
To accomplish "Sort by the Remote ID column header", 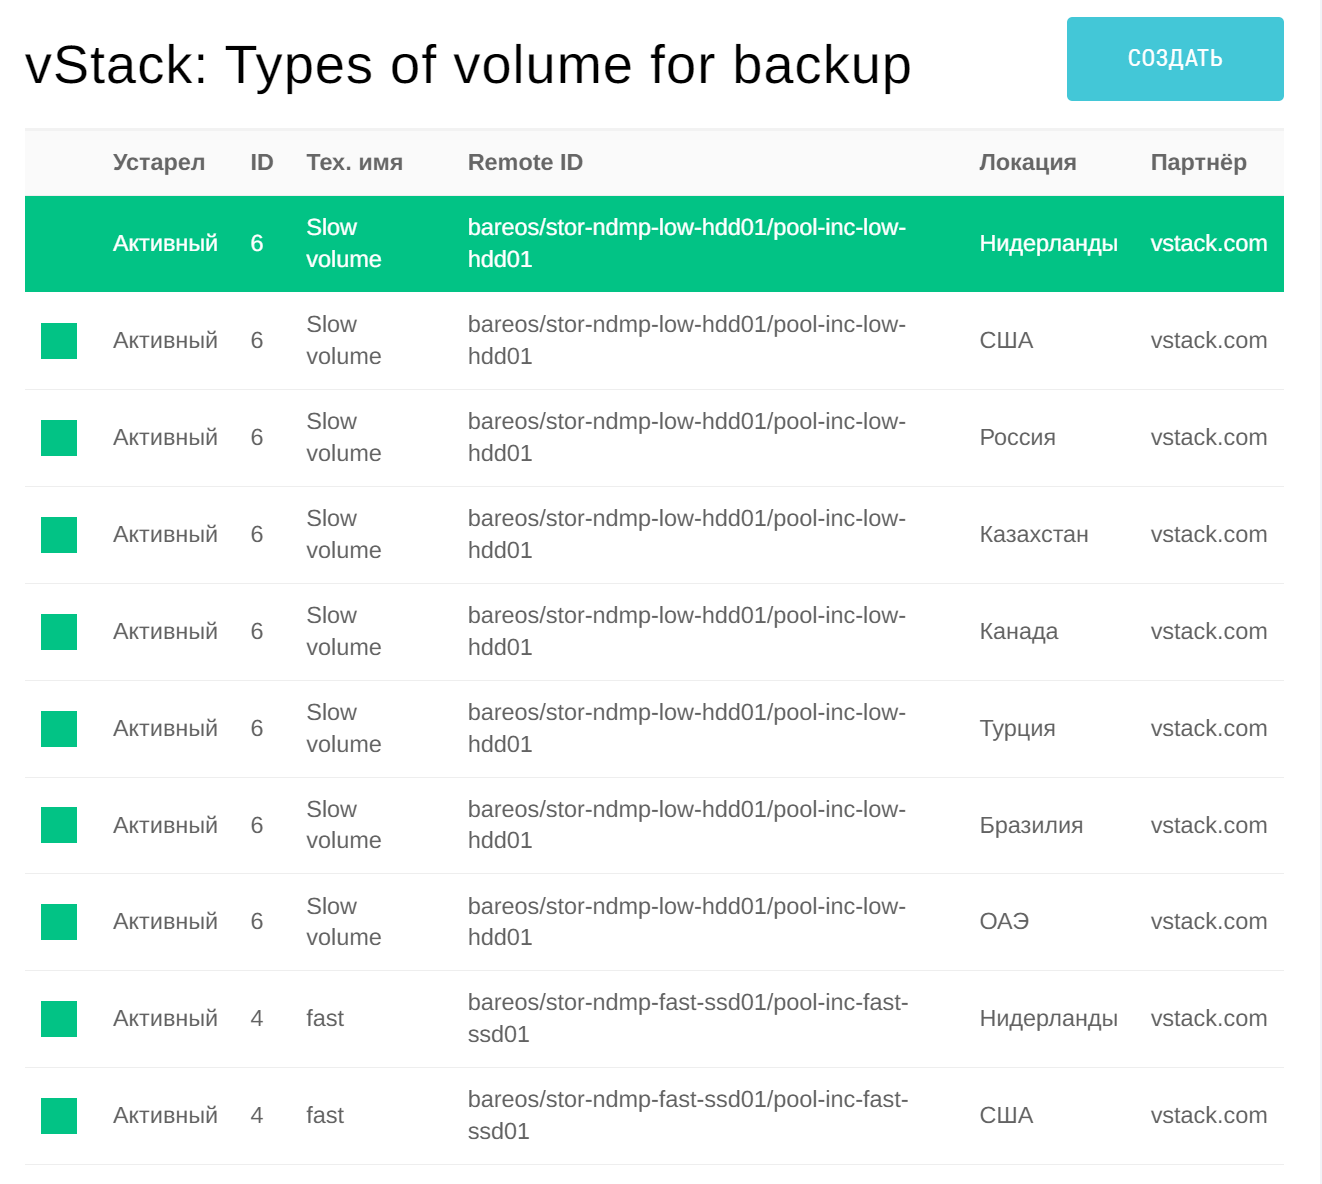I will (525, 162).
